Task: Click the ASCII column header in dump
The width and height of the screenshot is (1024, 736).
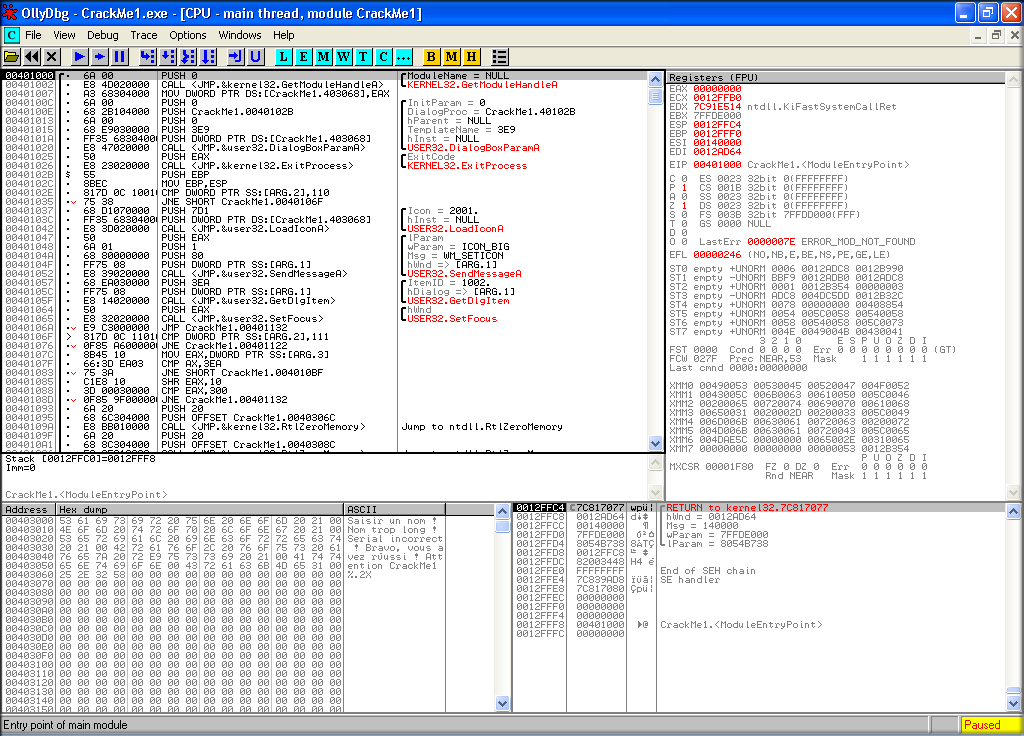Action: coord(394,509)
